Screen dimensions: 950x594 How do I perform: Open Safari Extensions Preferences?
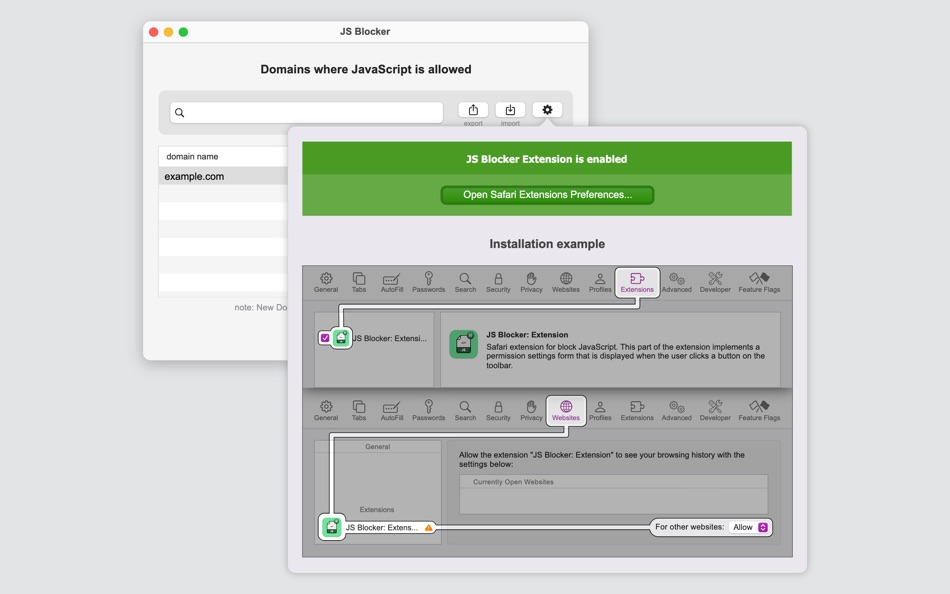[x=547, y=195]
